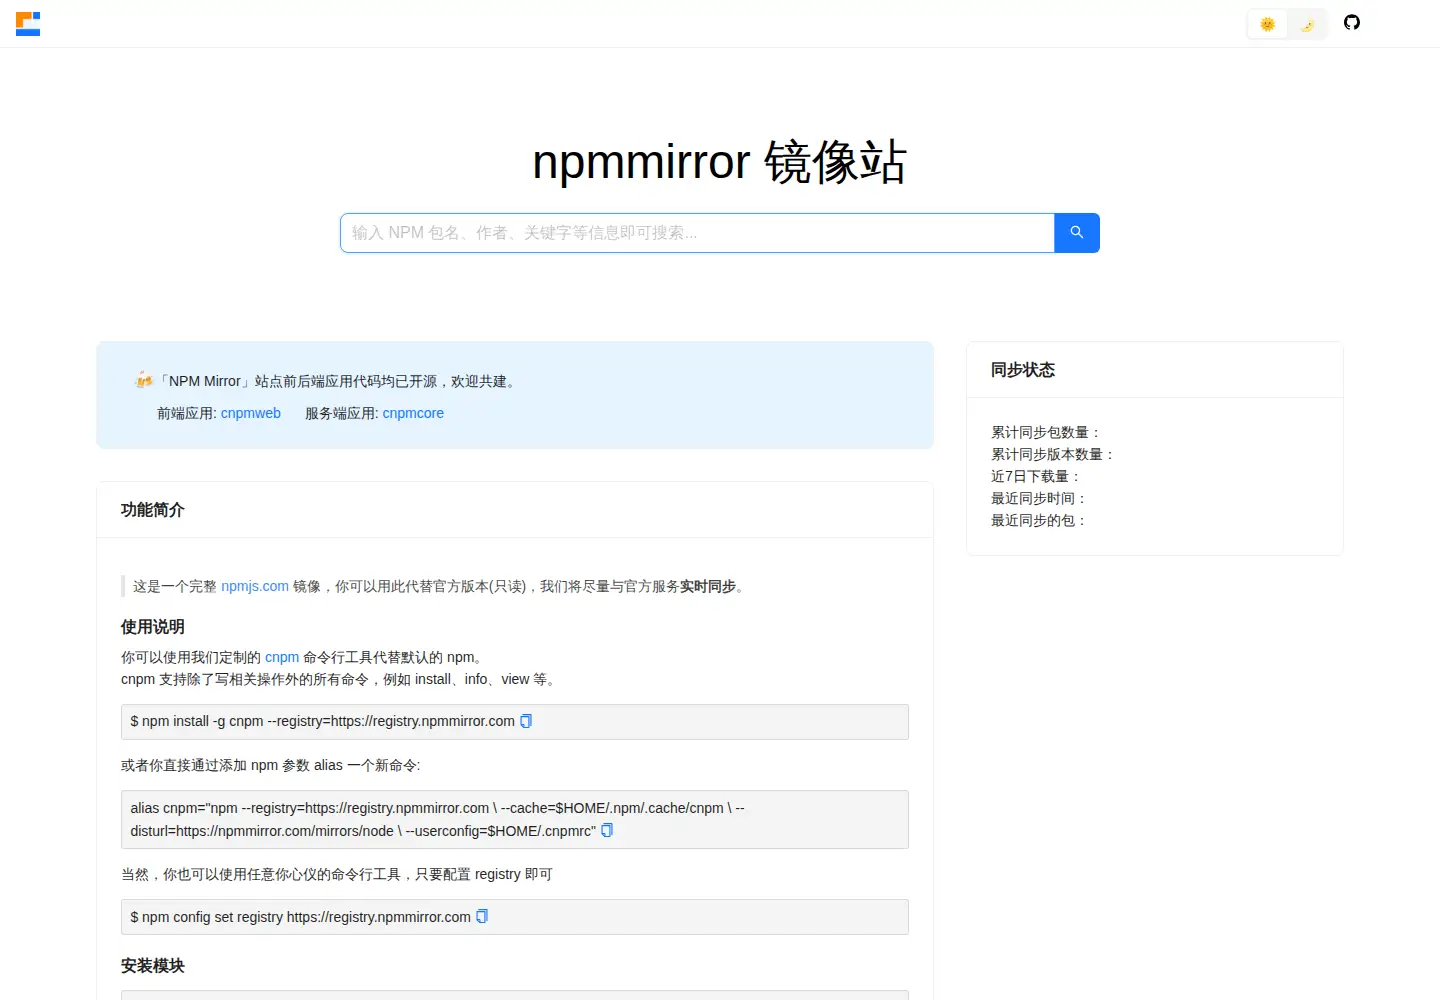Open the cnpmcore server link
The width and height of the screenshot is (1440, 1000).
pos(413,413)
